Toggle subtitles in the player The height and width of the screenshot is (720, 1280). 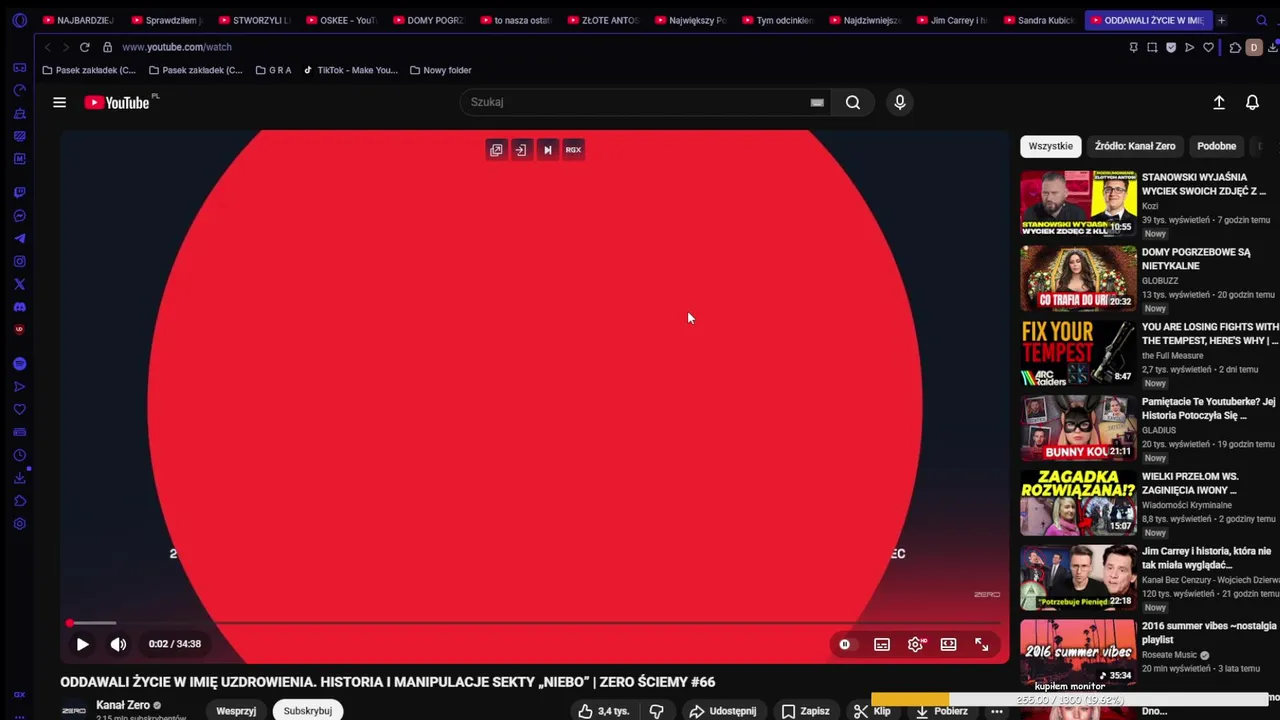coord(882,644)
